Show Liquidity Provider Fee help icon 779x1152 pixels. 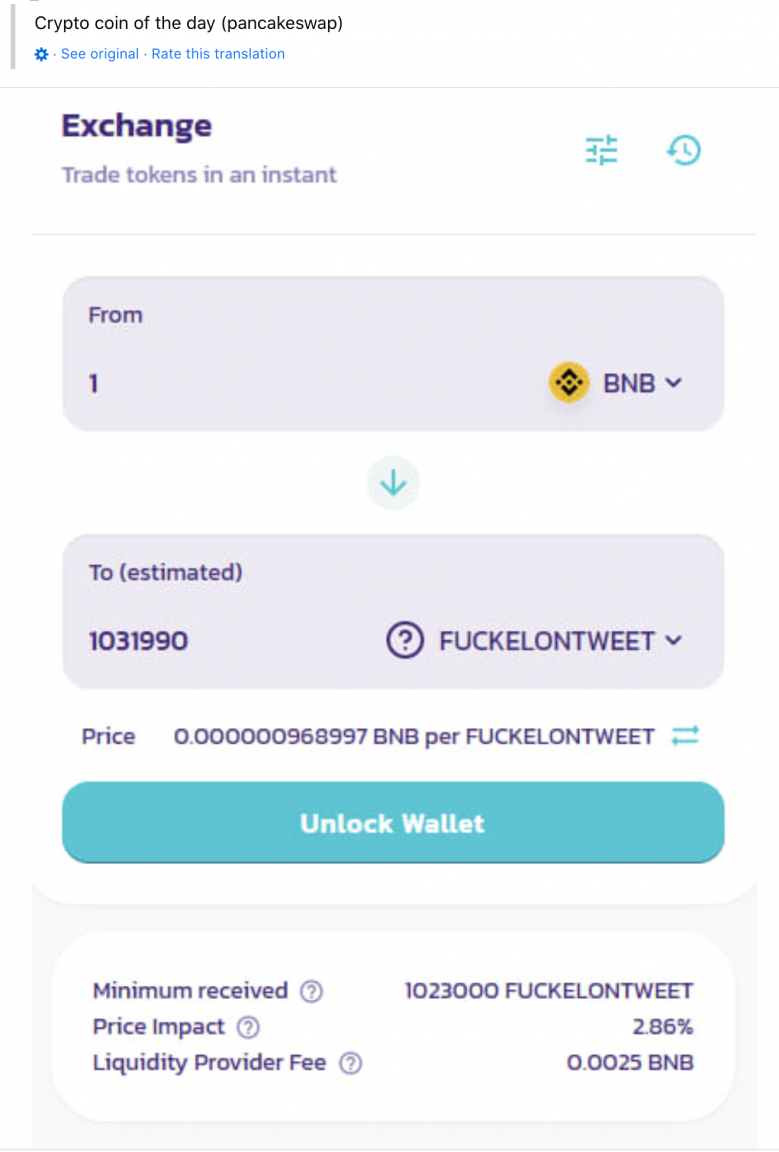tap(351, 1062)
